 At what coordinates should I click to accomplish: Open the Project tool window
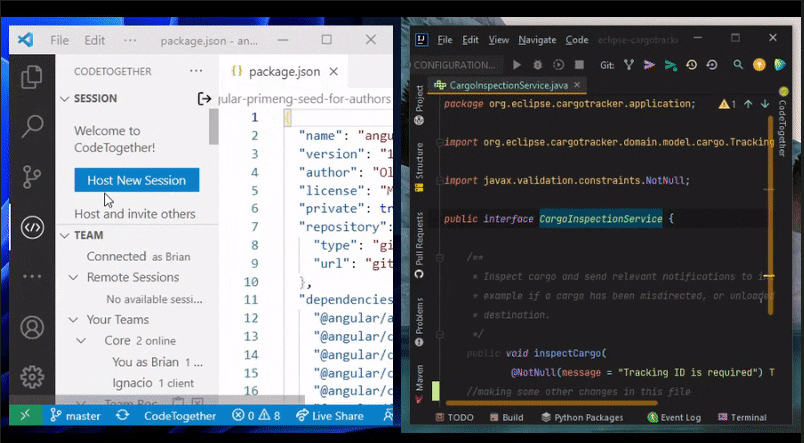pyautogui.click(x=419, y=105)
